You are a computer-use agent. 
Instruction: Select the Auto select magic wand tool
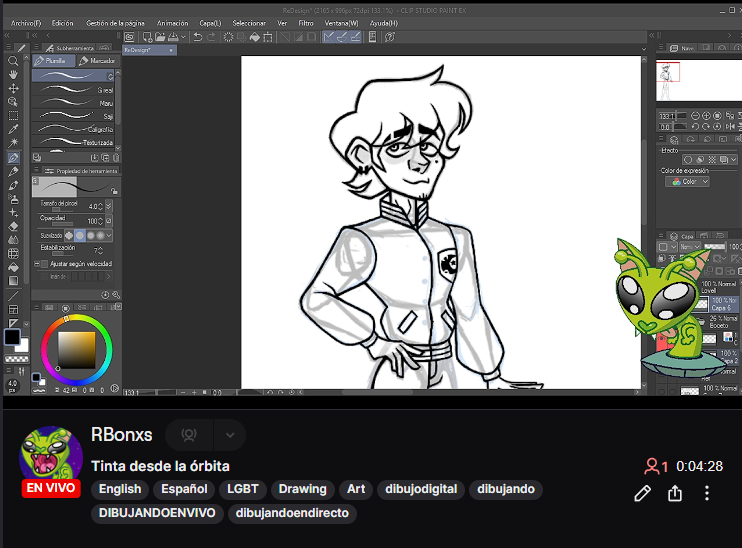pos(13,143)
